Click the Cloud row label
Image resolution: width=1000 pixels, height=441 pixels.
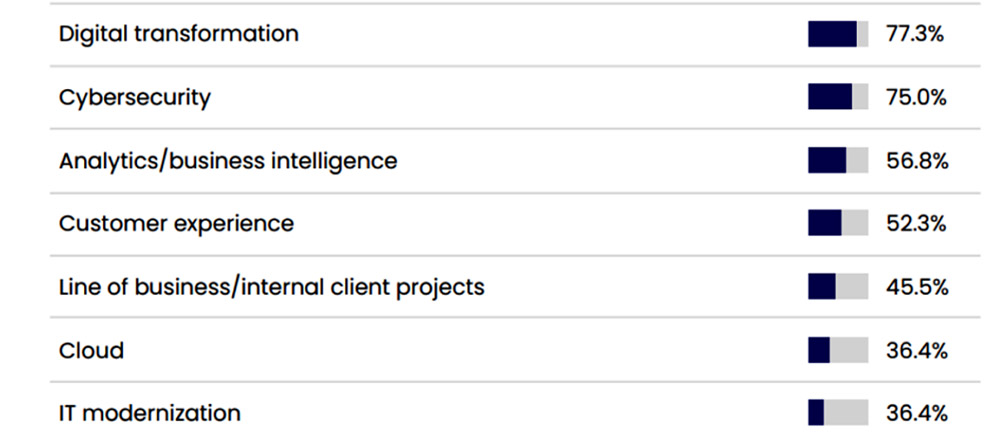[x=91, y=350]
